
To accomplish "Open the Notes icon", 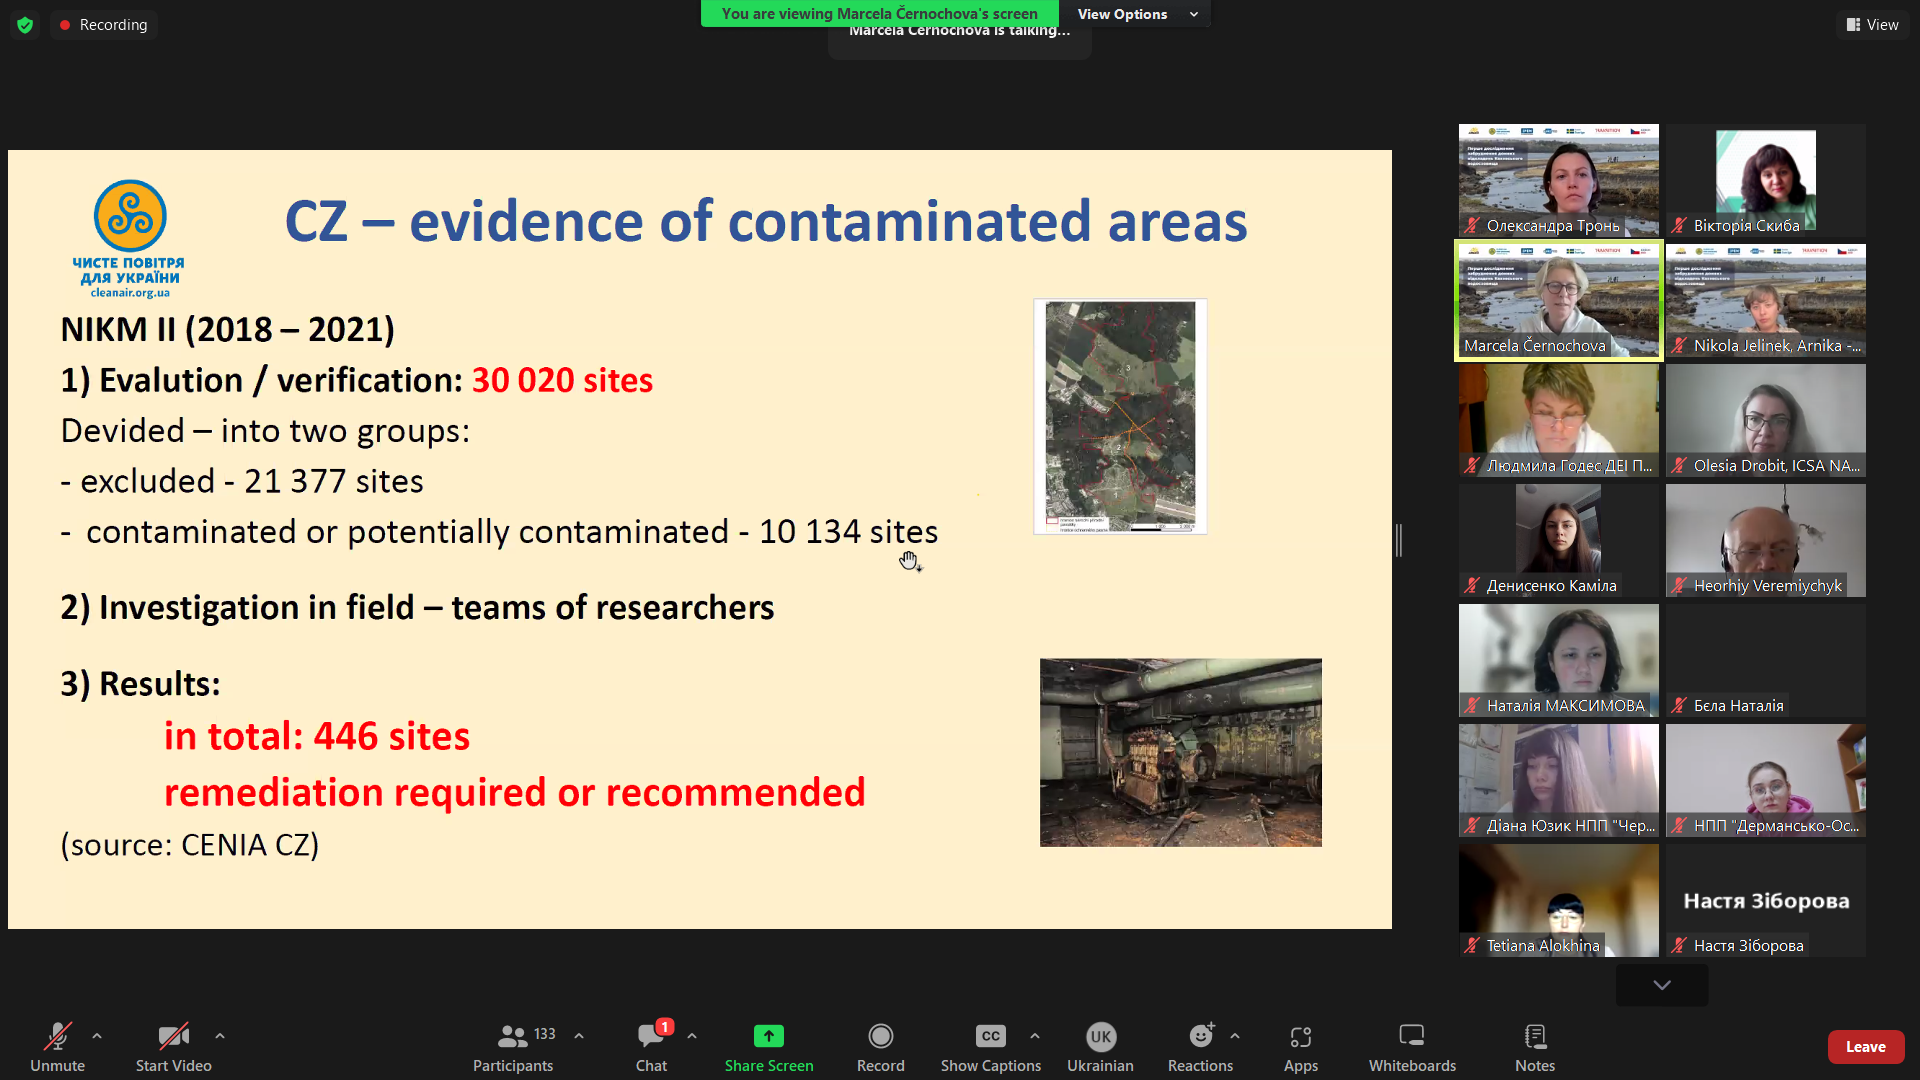I will [x=1534, y=1037].
